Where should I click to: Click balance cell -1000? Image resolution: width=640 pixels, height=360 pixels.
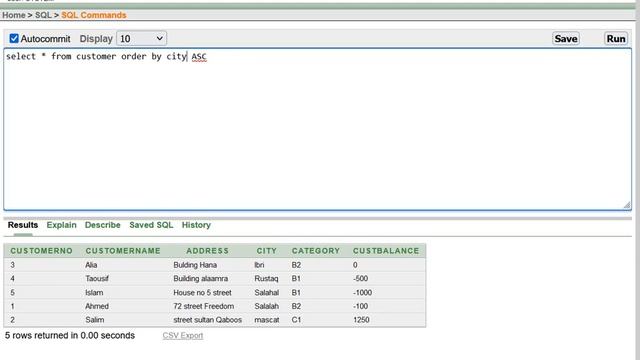[362, 292]
